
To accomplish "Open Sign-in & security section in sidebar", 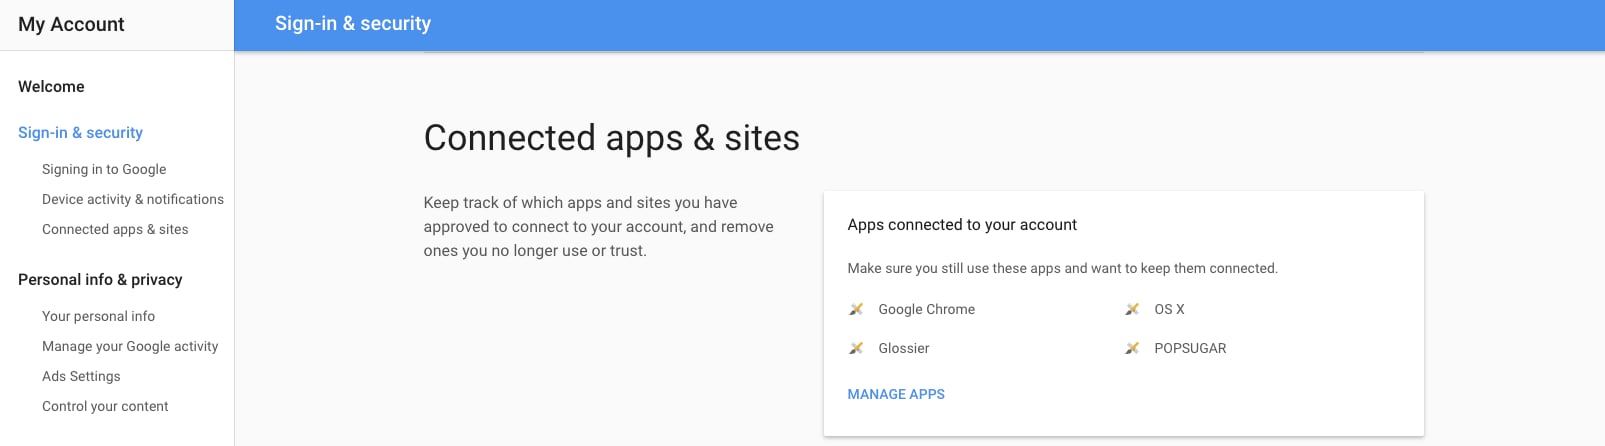I will coord(80,133).
